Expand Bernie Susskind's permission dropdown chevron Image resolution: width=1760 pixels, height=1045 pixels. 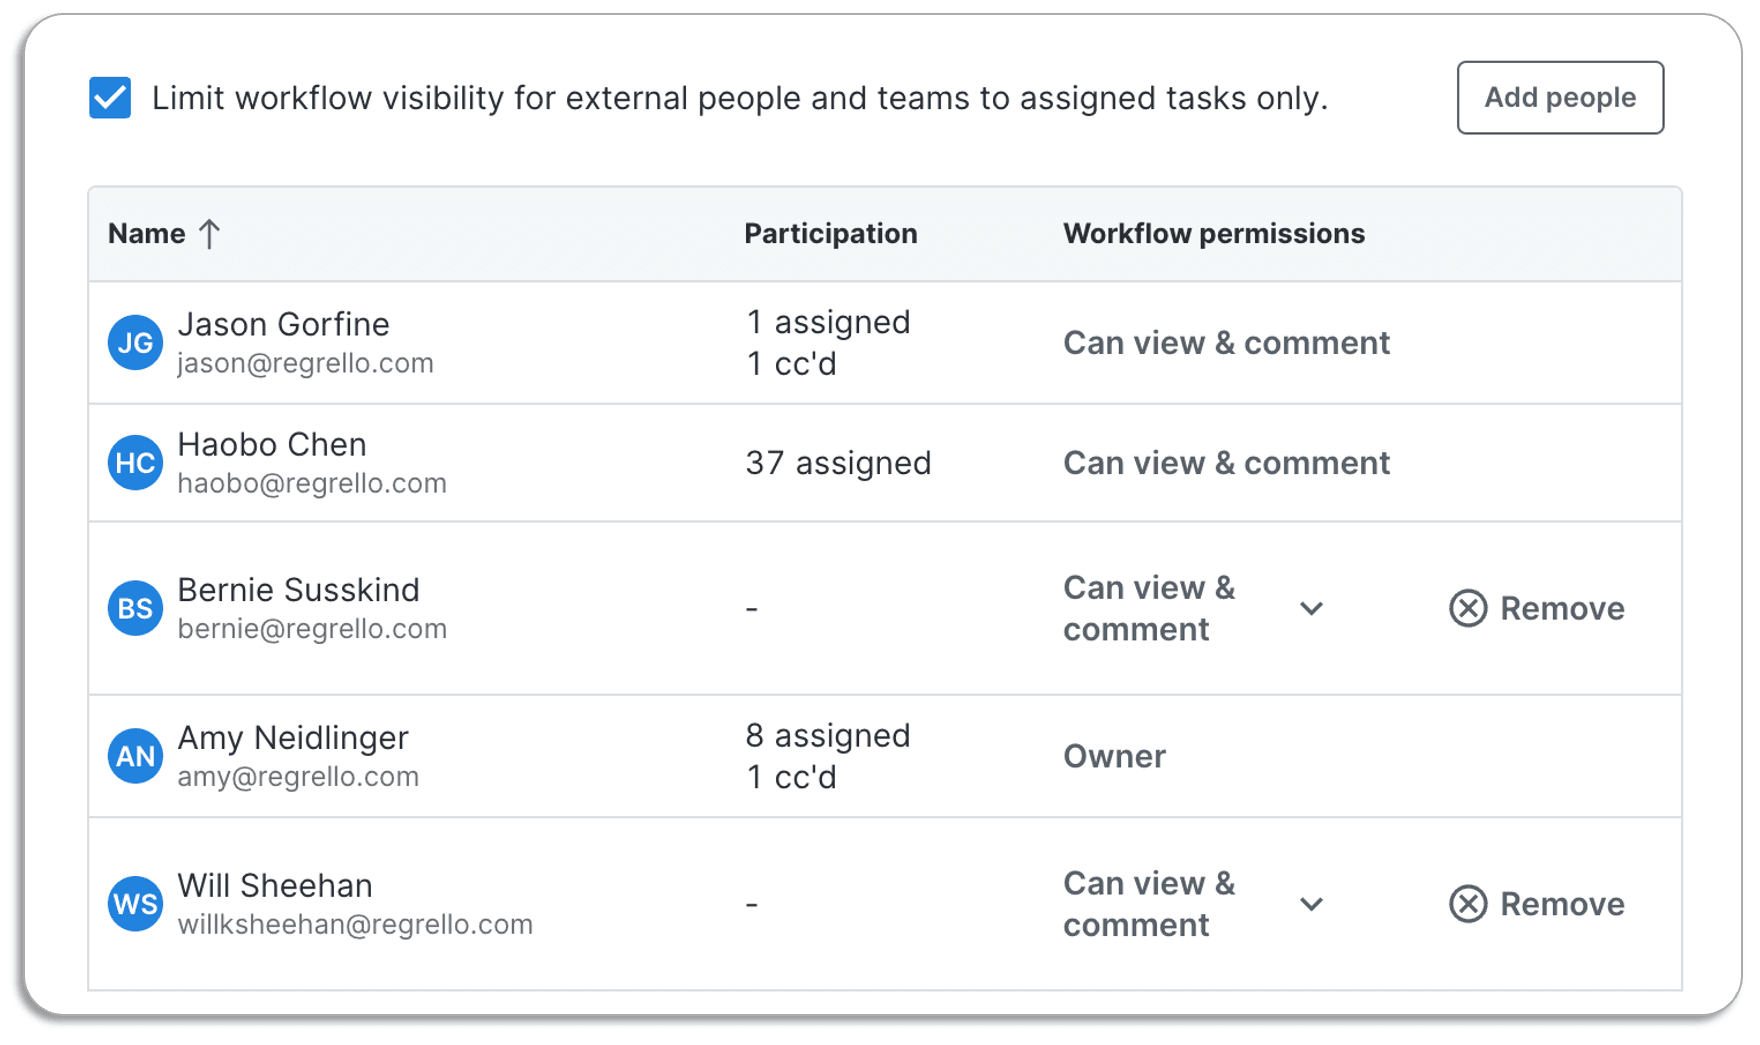click(1311, 608)
